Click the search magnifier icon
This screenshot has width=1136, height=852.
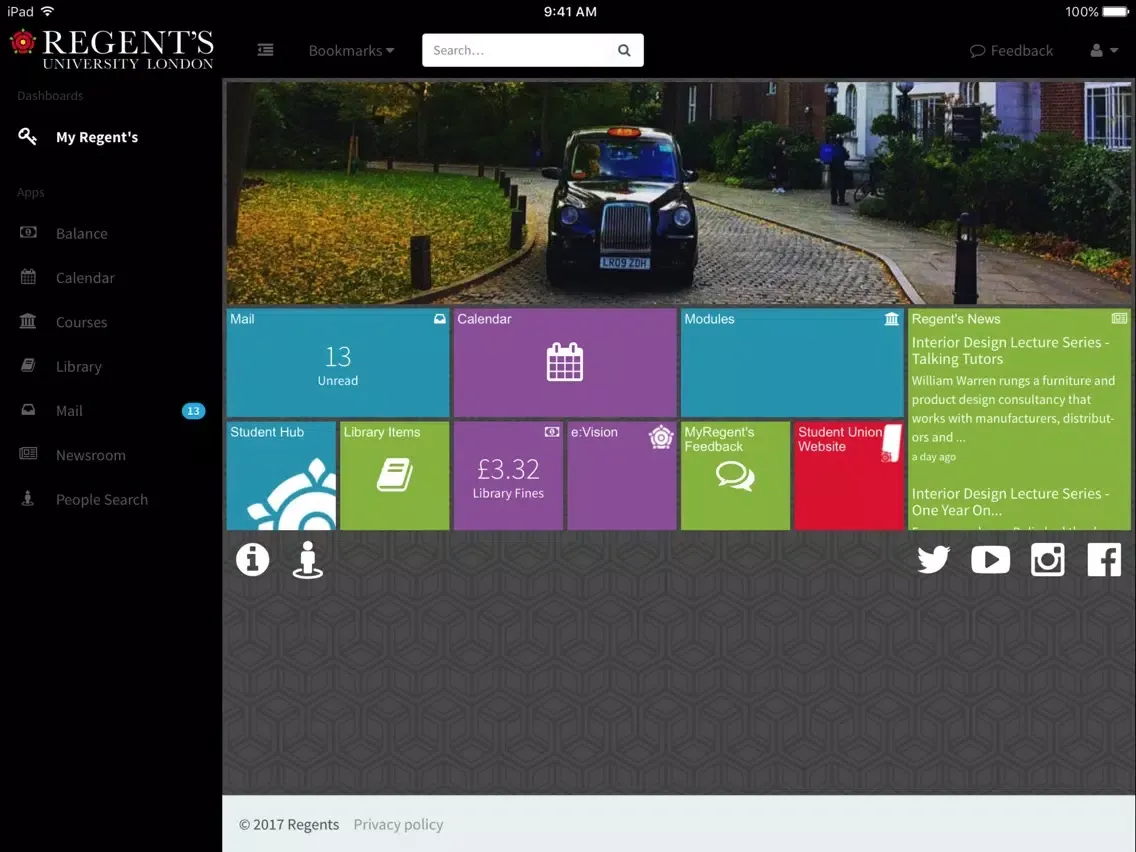point(624,50)
